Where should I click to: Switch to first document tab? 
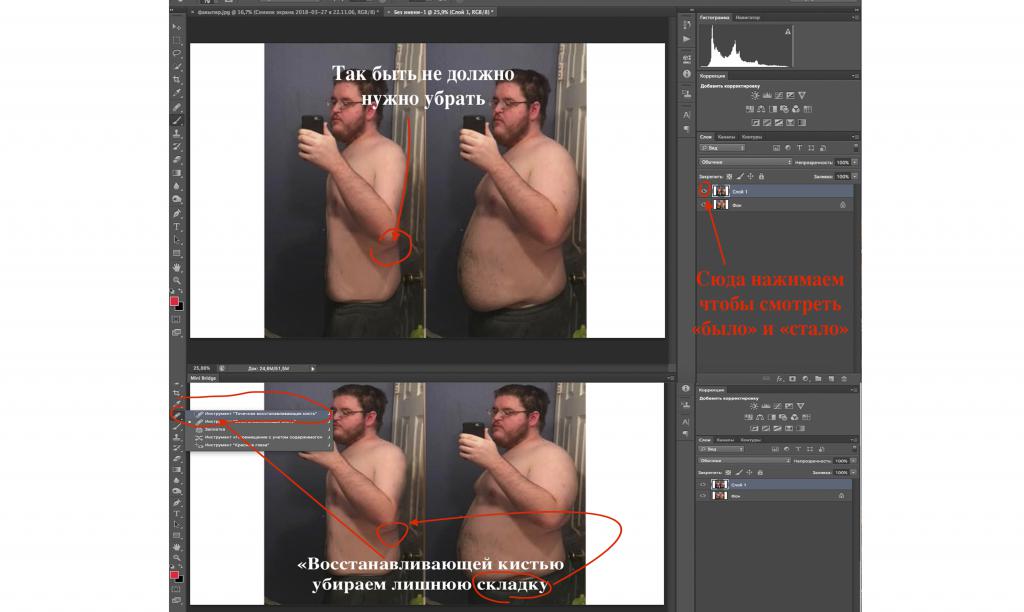click(x=285, y=12)
